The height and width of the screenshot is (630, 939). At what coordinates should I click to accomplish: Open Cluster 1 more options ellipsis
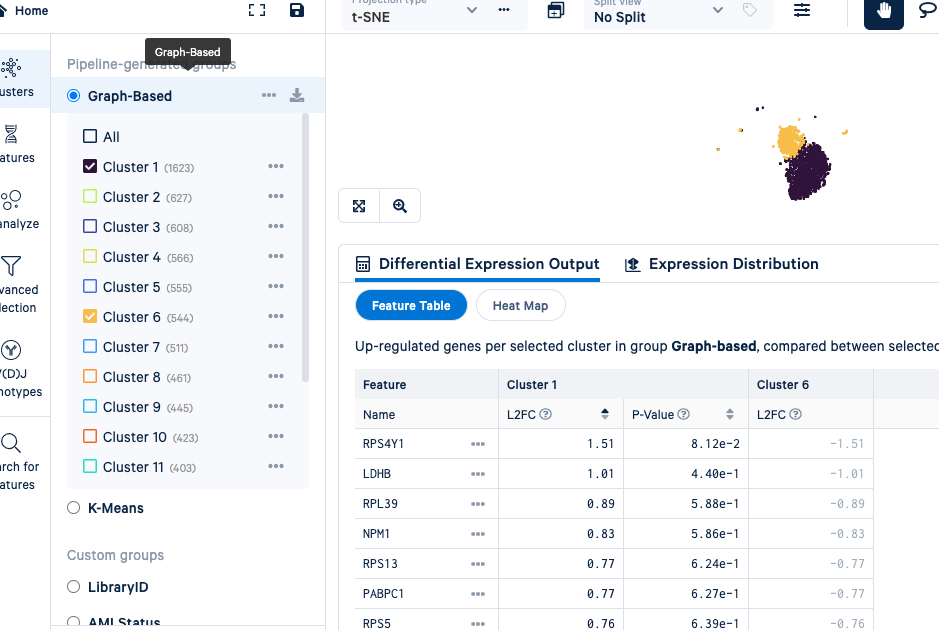(x=276, y=166)
